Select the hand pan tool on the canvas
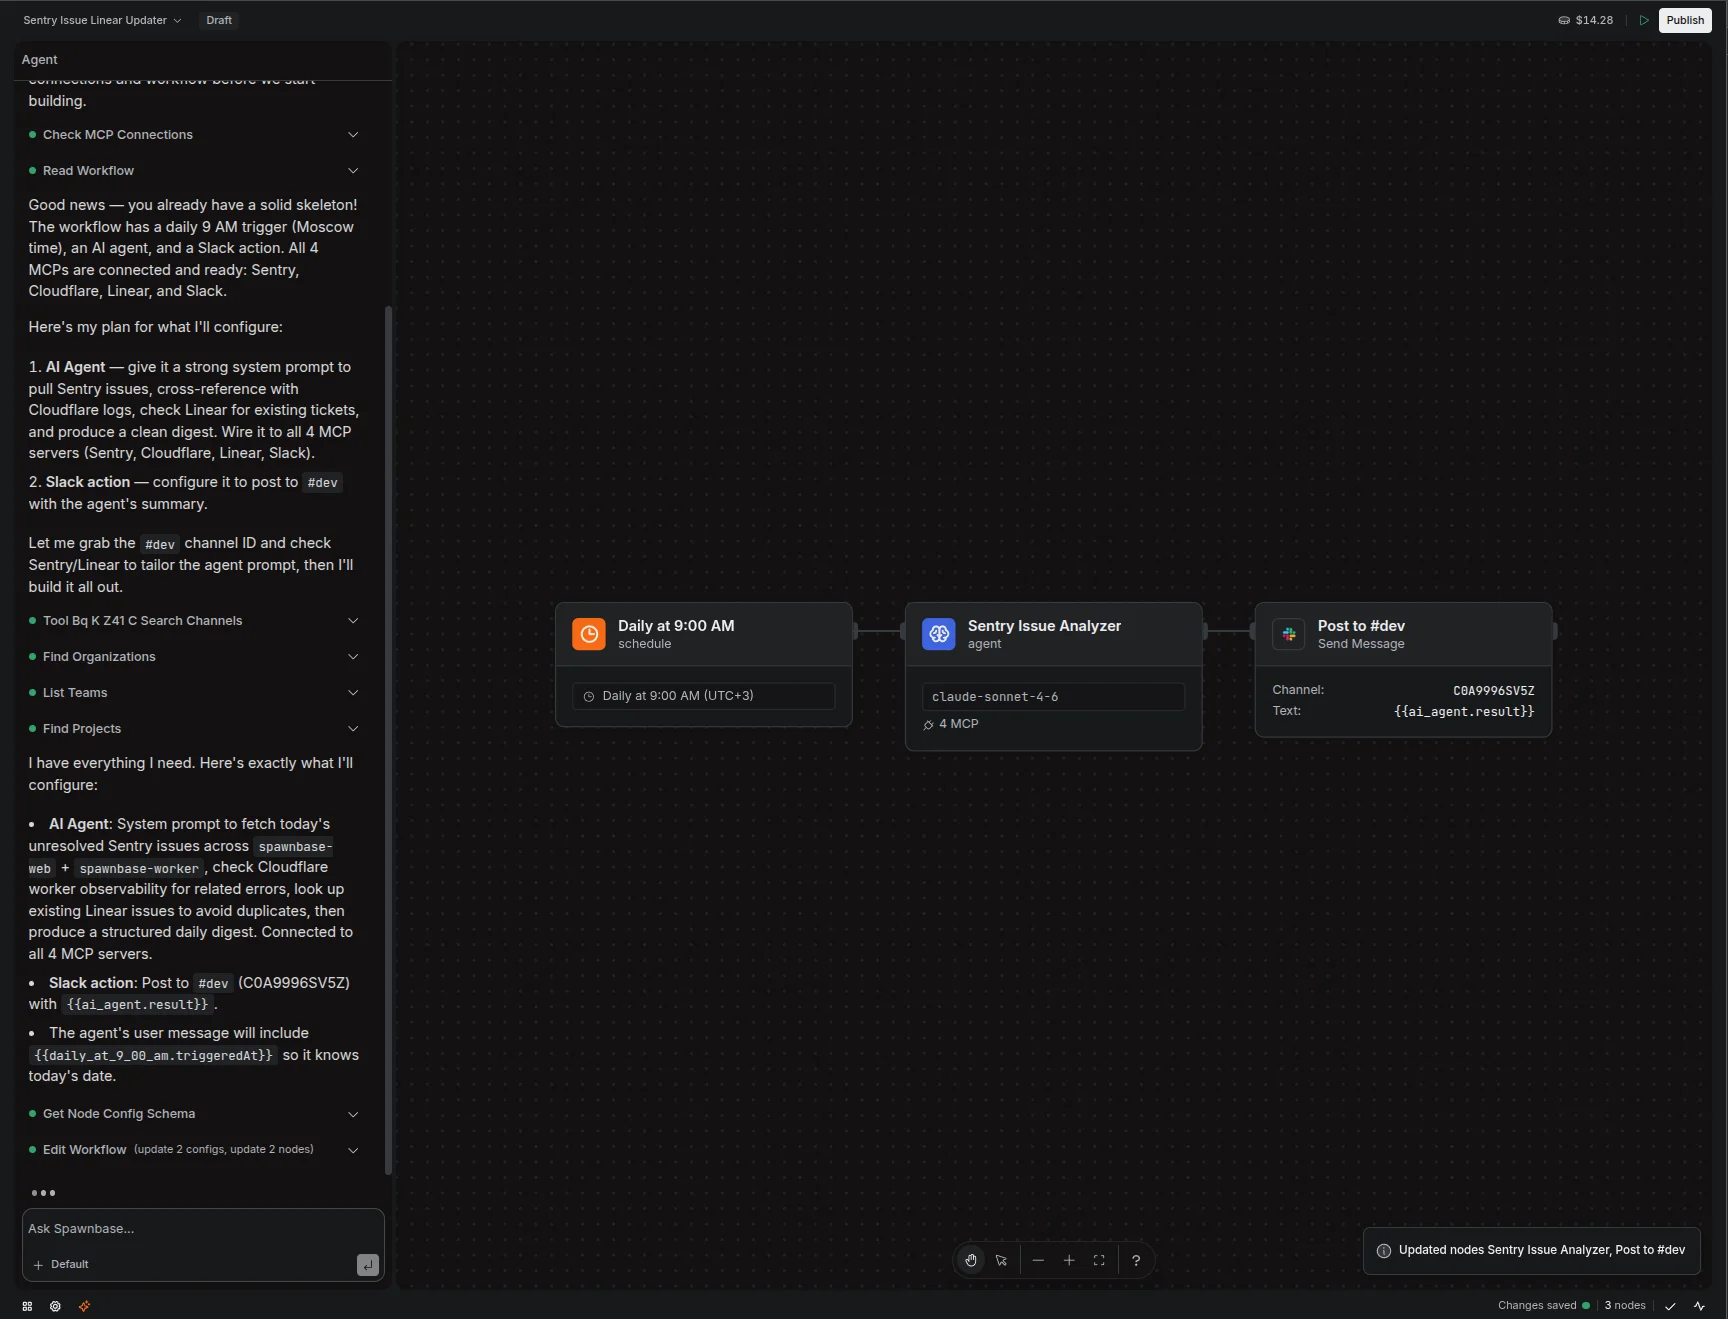This screenshot has height=1319, width=1728. pyautogui.click(x=970, y=1260)
